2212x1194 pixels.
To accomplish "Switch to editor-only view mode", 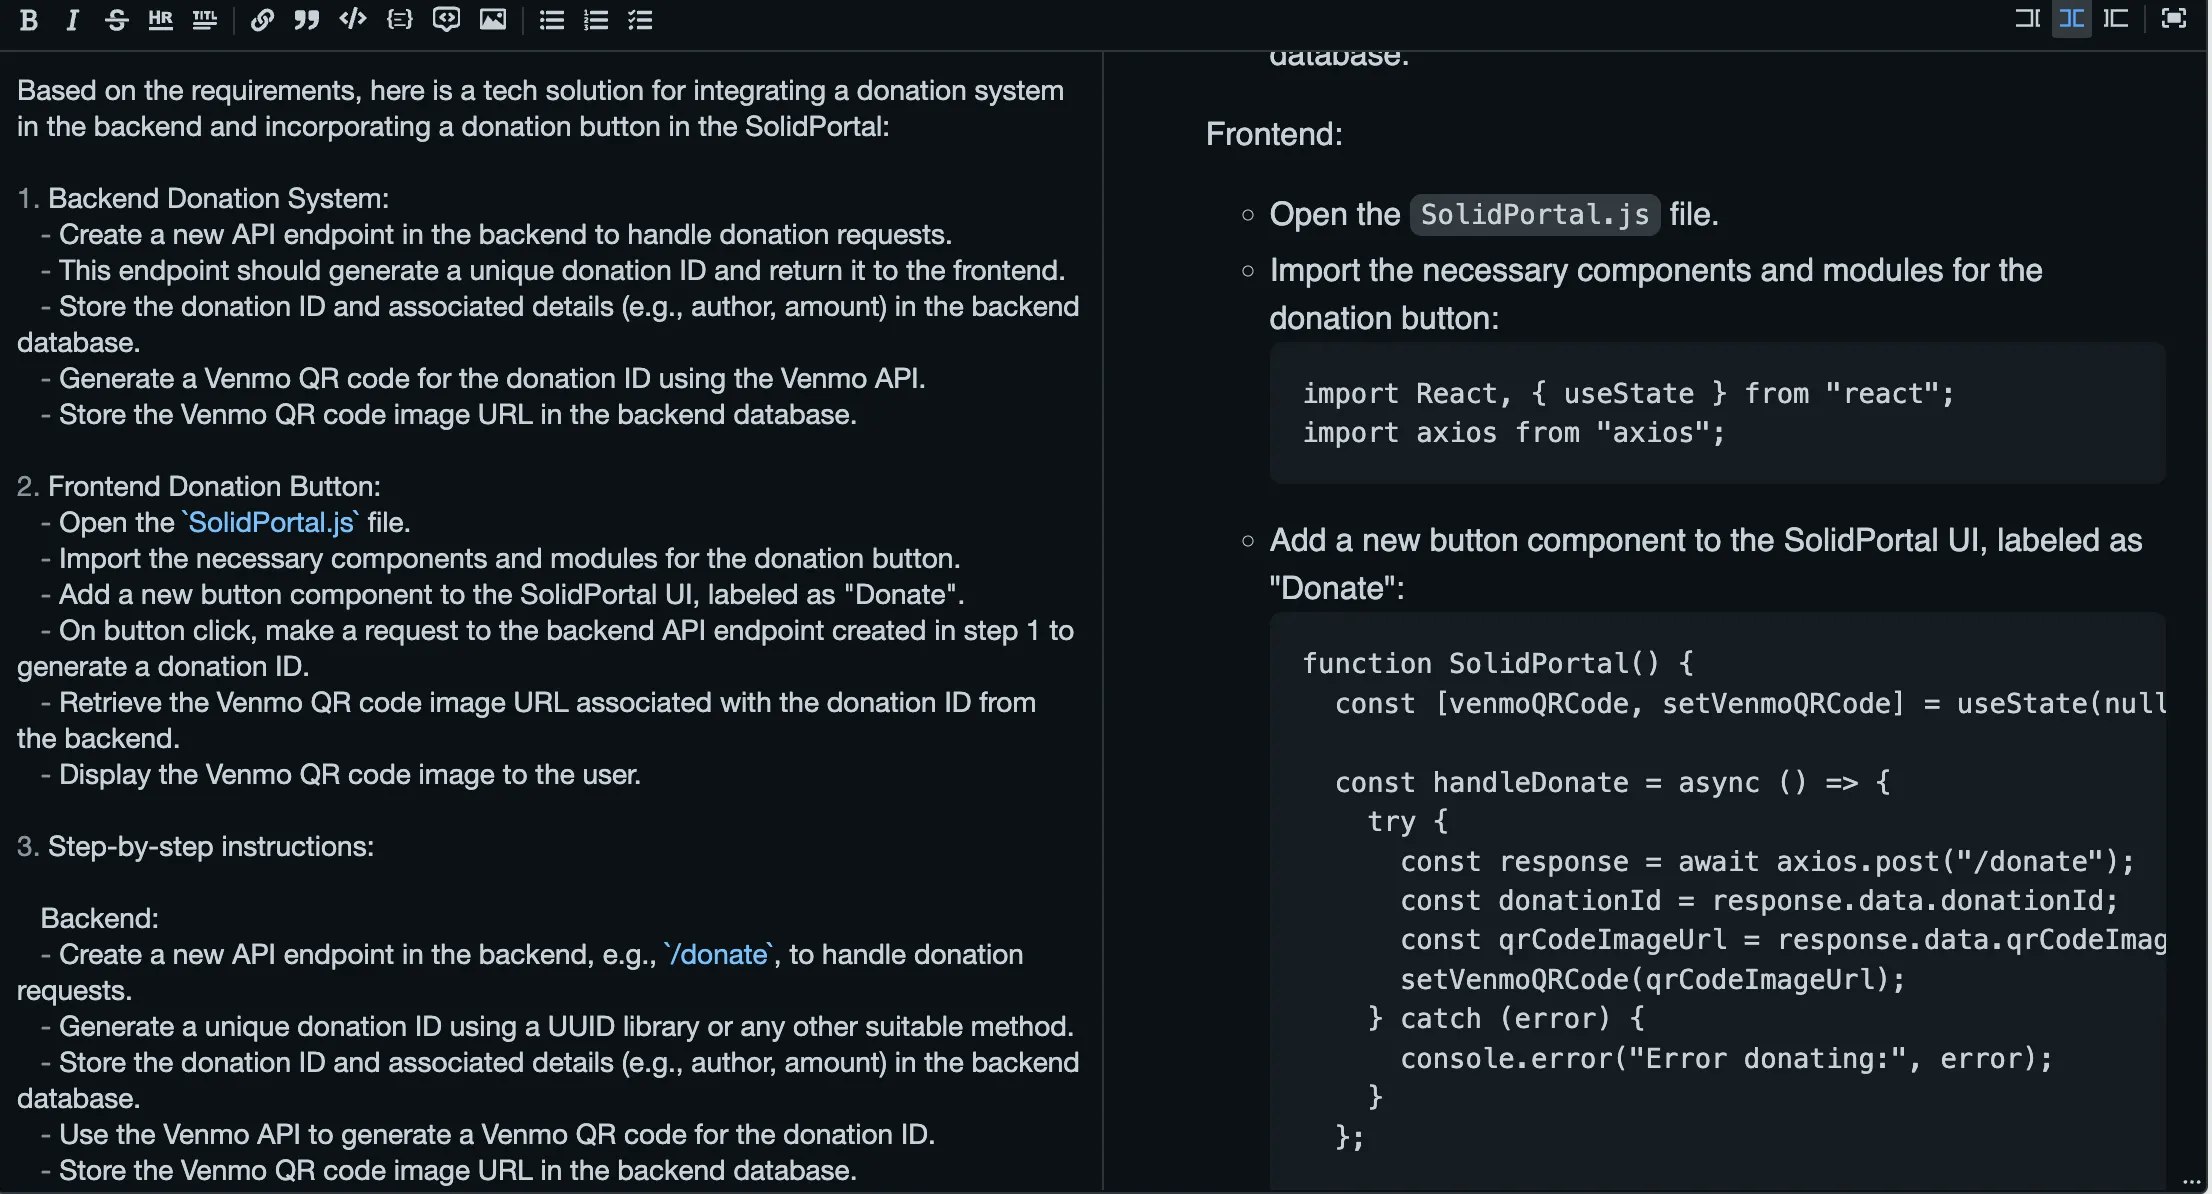I will 2027,19.
